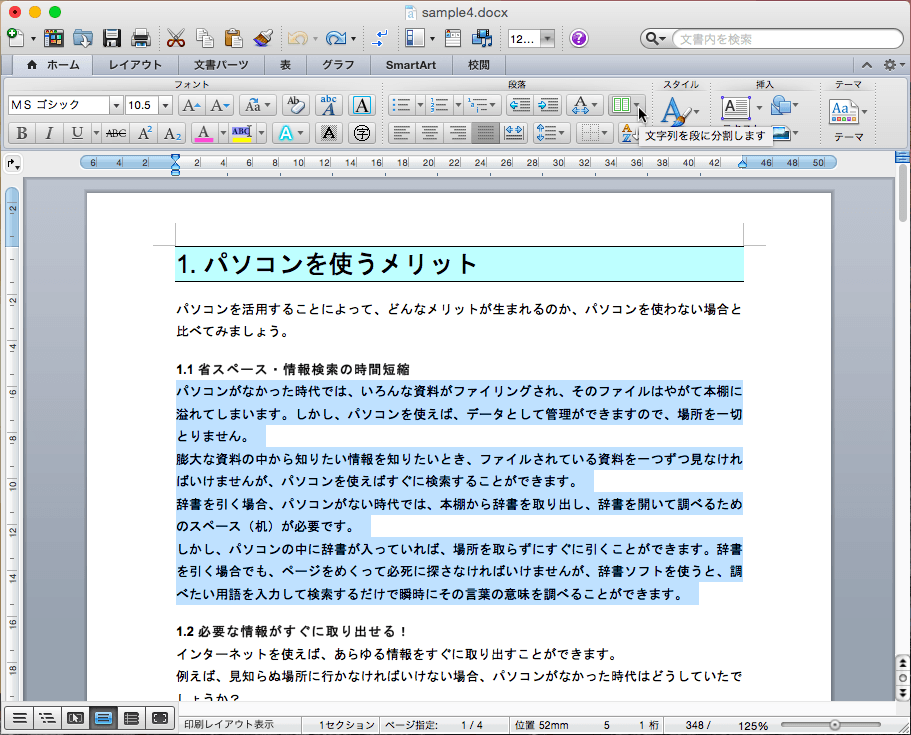Click the phonetic guide abc icon
Screen dimensions: 911x735
pos(329,105)
